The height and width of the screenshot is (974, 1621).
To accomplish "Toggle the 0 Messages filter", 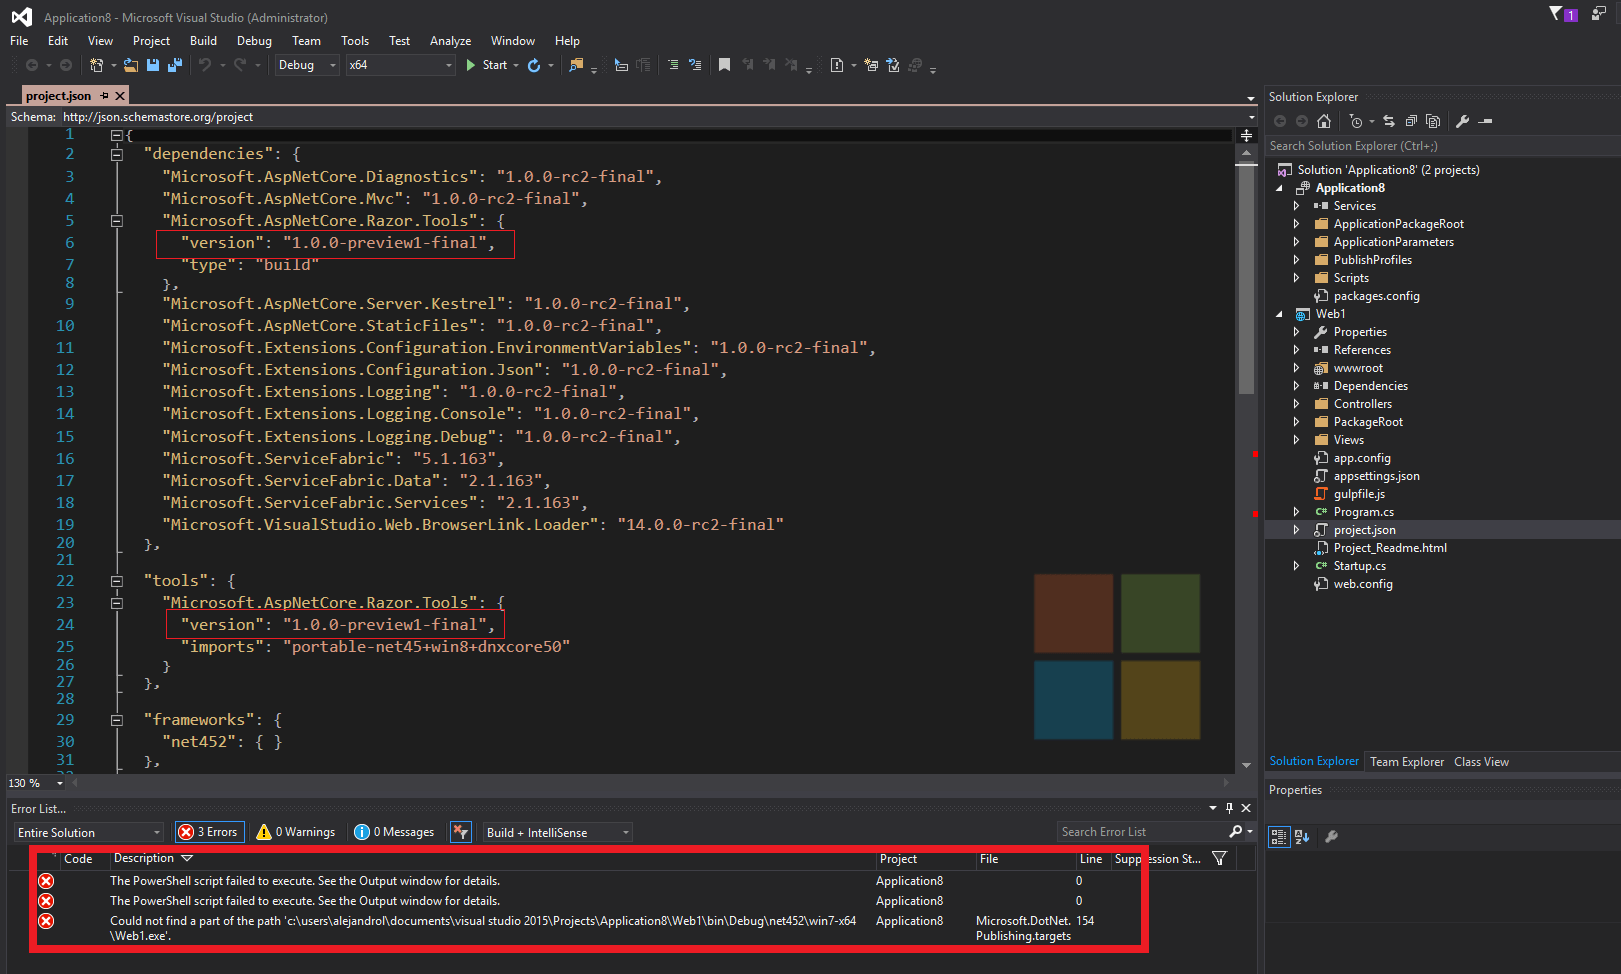I will point(395,832).
